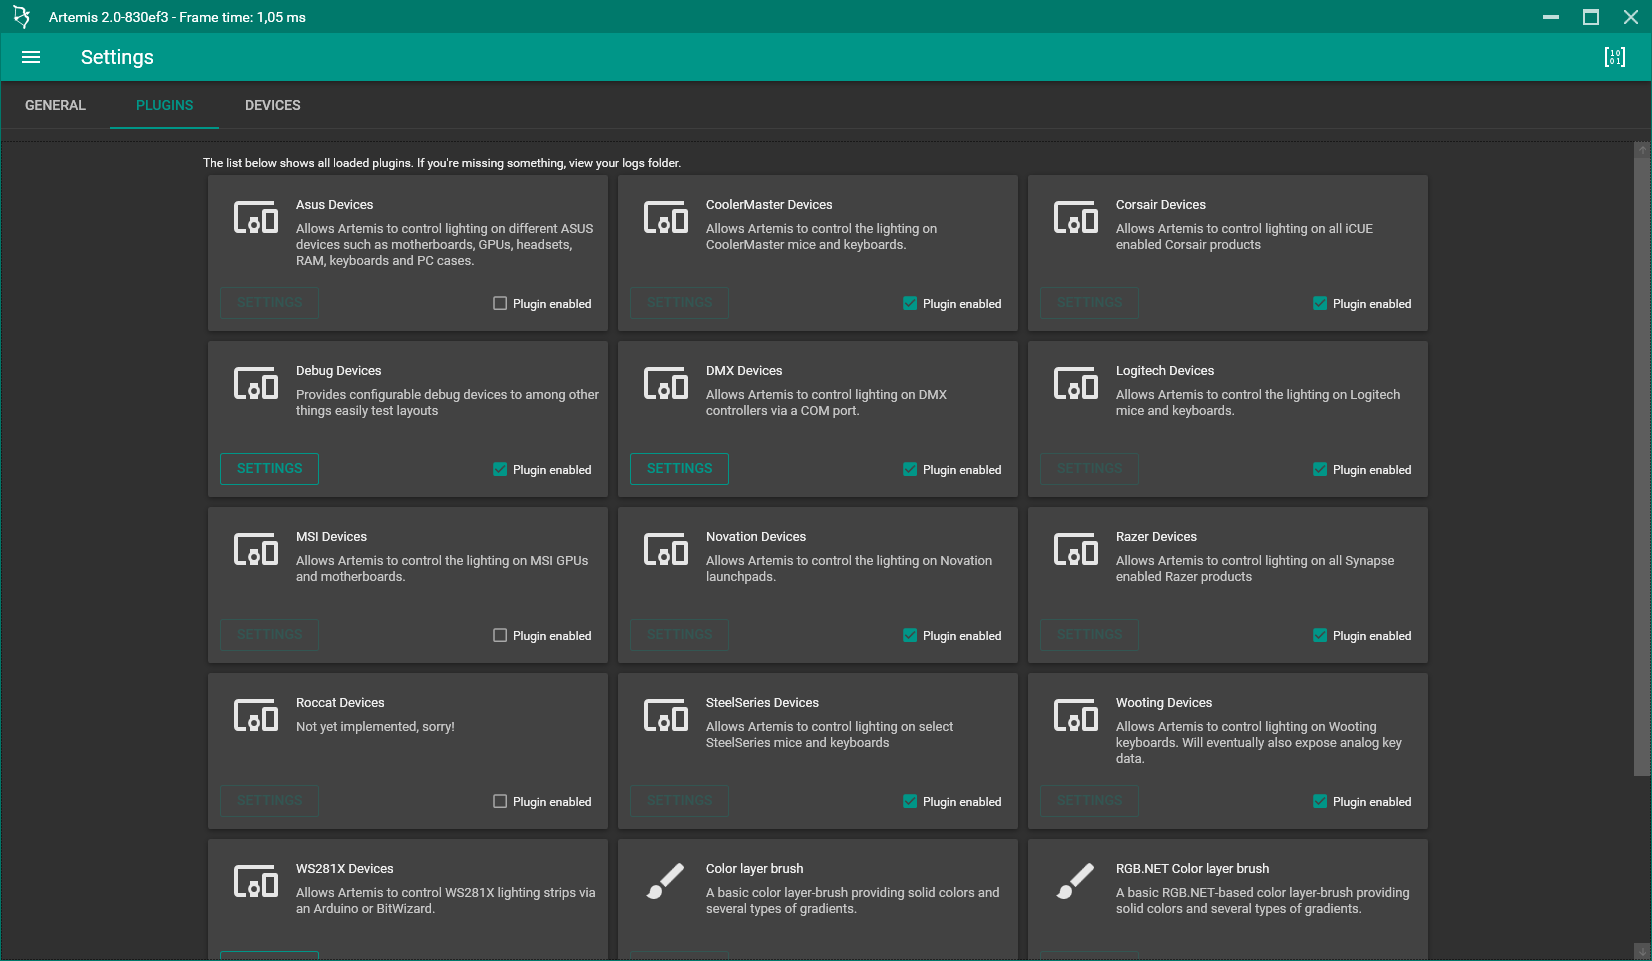1652x961 pixels.
Task: Click the 'Roccat Devices' plugin title
Action: pyautogui.click(x=340, y=703)
